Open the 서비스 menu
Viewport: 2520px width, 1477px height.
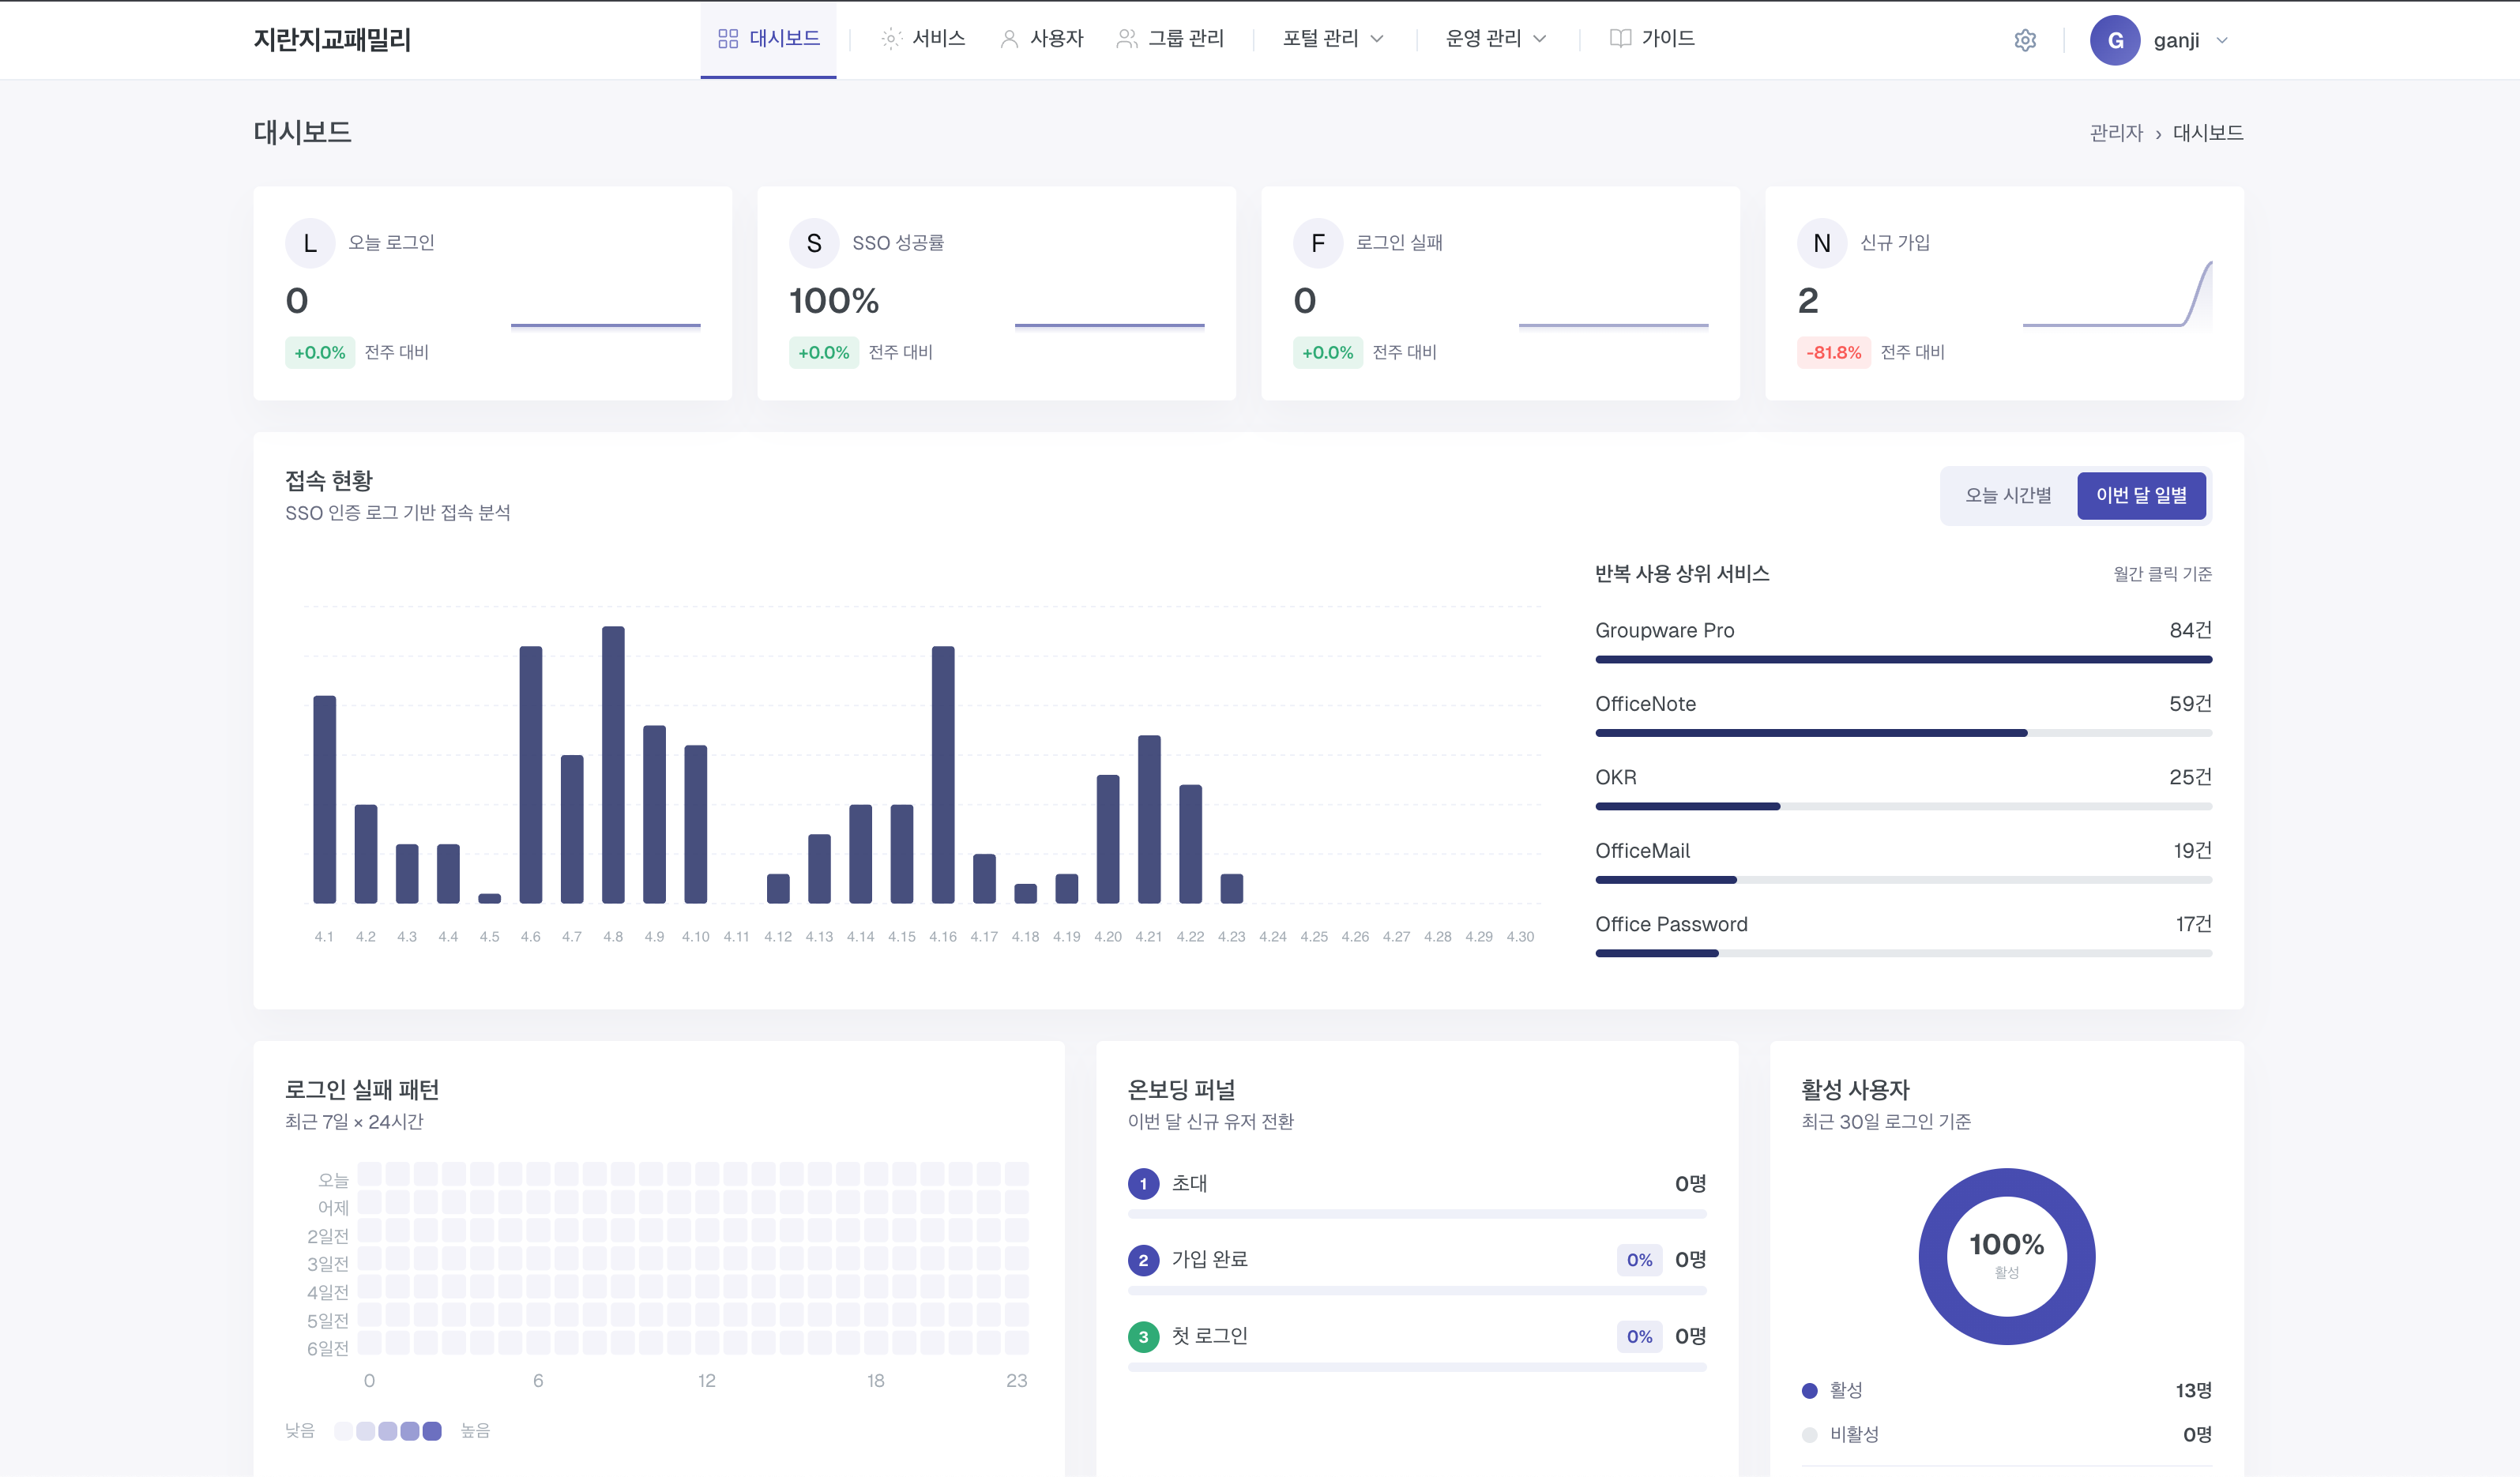point(923,38)
